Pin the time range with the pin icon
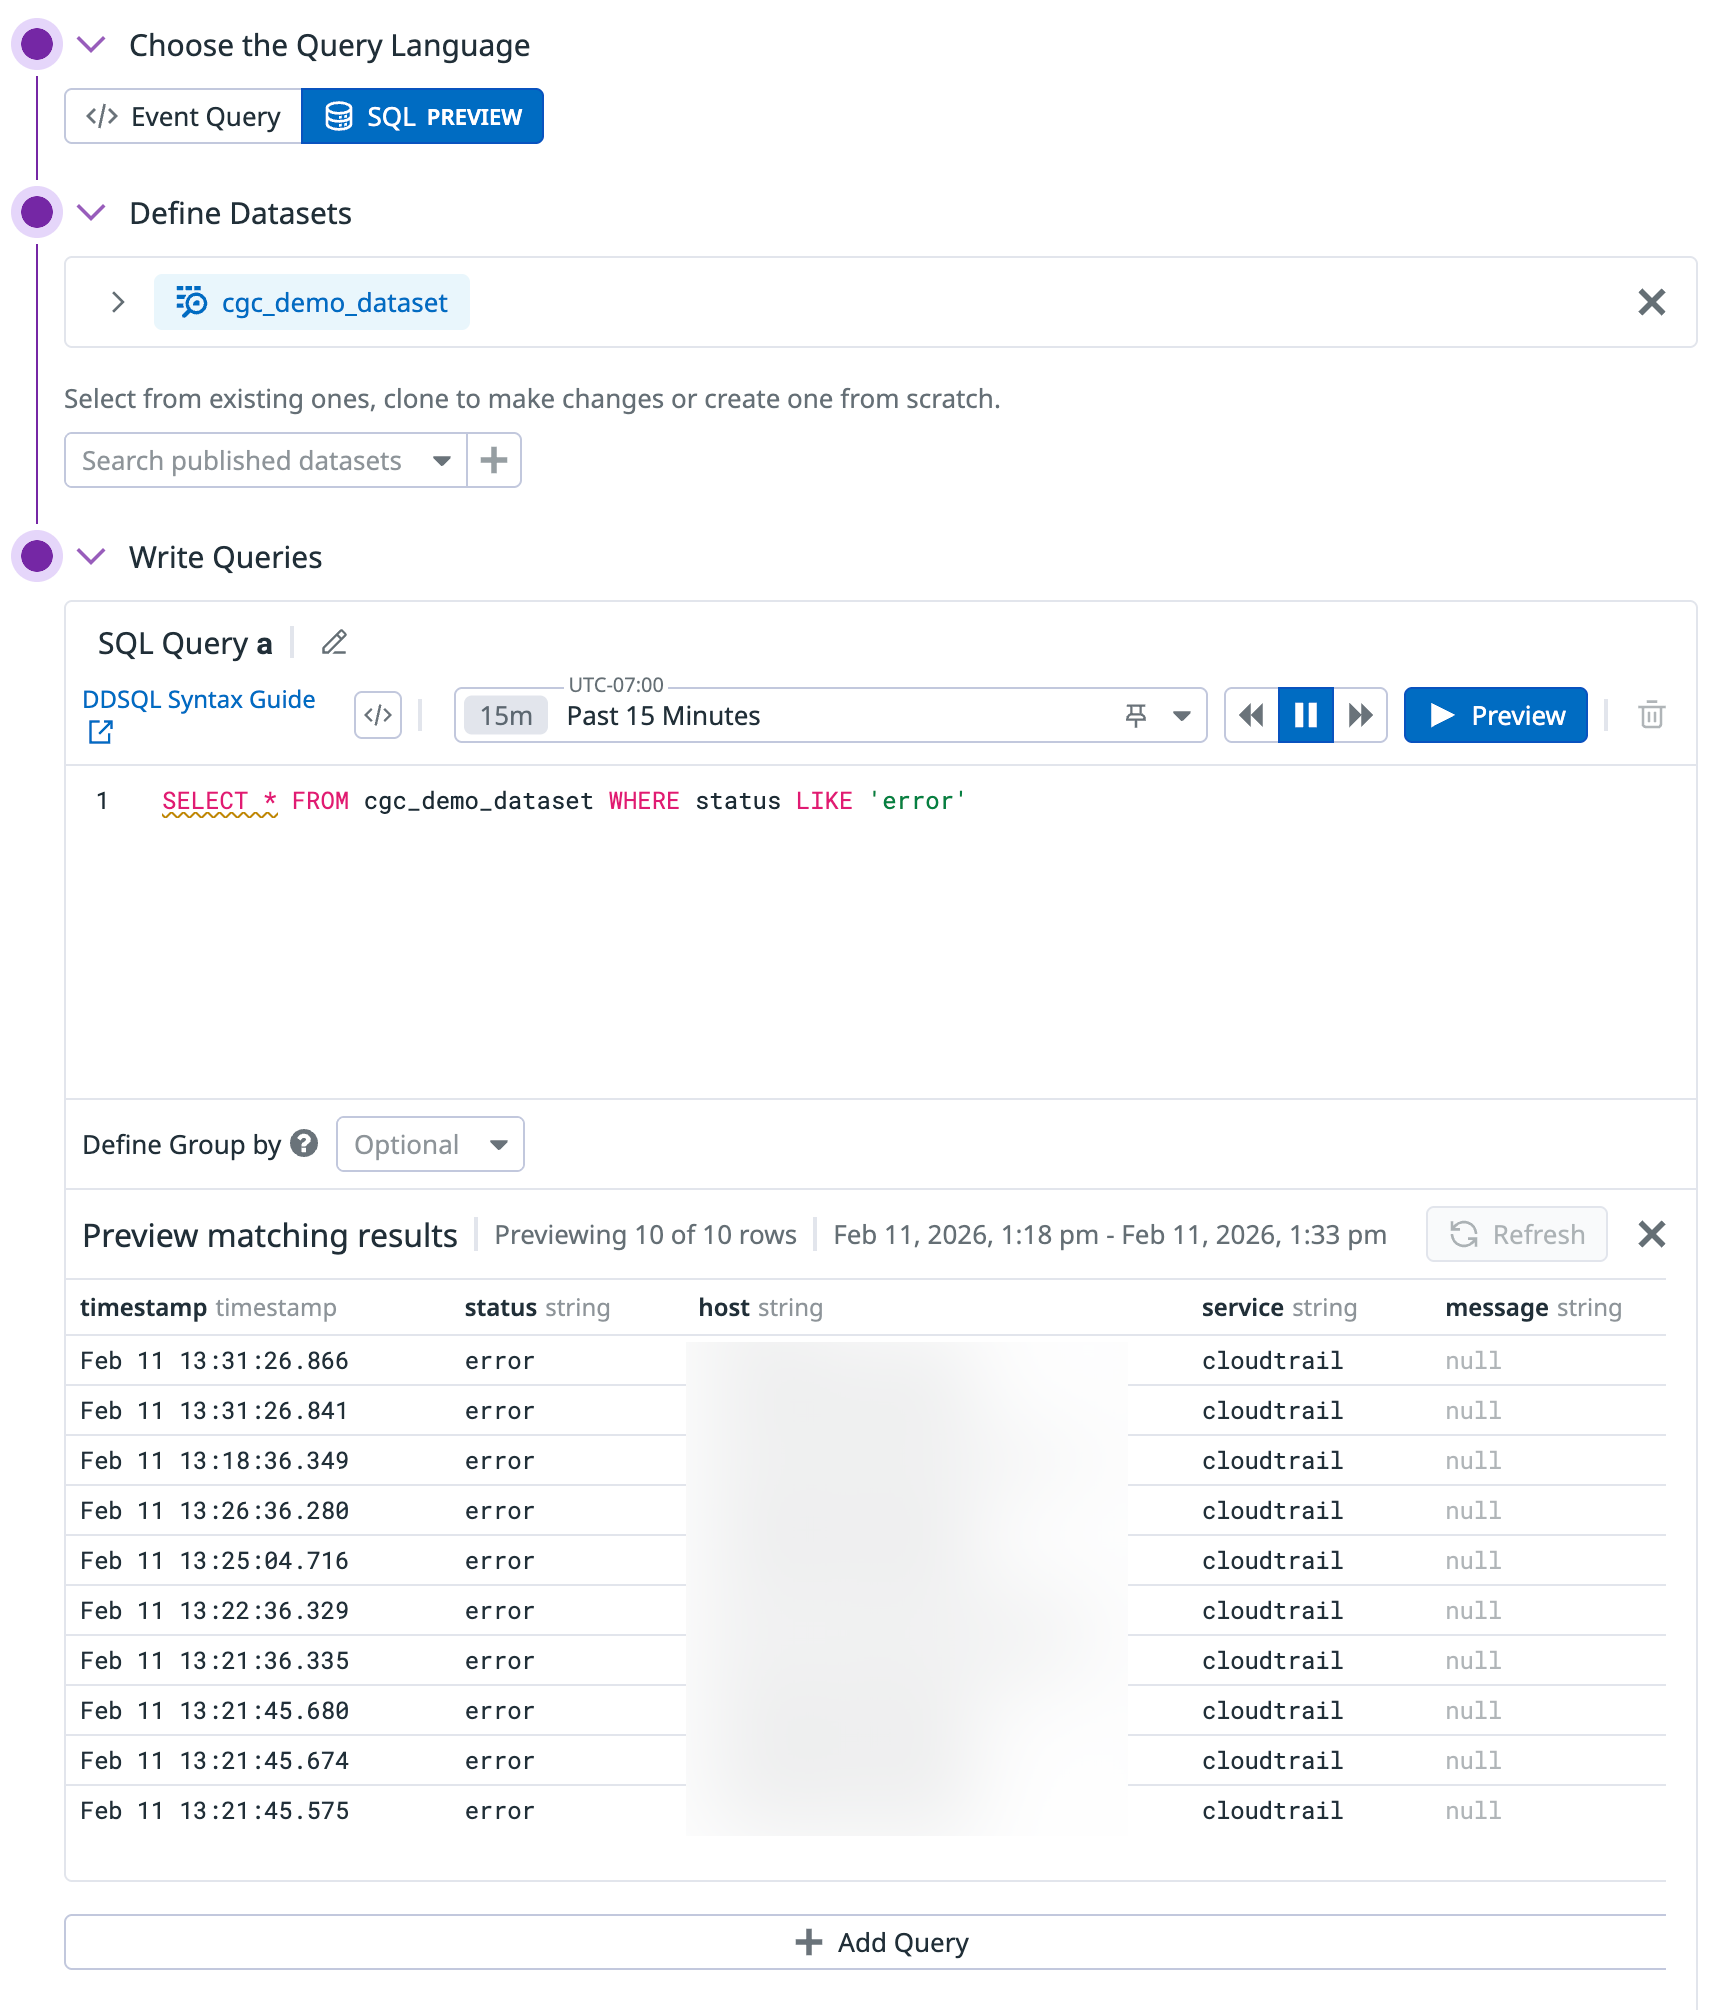Image resolution: width=1732 pixels, height=2010 pixels. pos(1136,715)
